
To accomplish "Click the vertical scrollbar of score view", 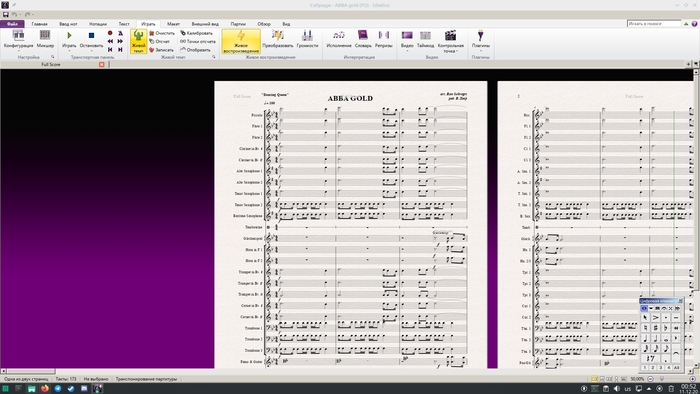I will point(696,219).
